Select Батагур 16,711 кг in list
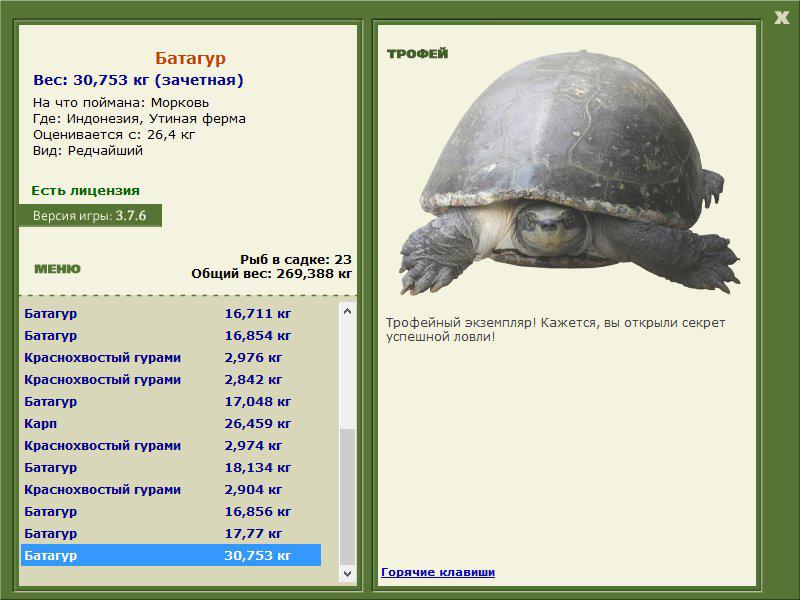 170,313
